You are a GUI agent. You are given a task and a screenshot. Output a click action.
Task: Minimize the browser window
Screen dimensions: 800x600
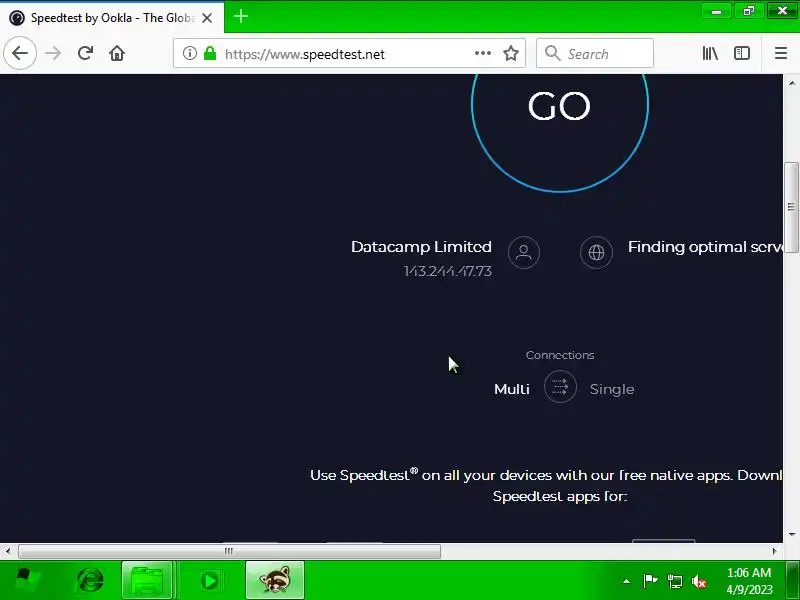716,11
